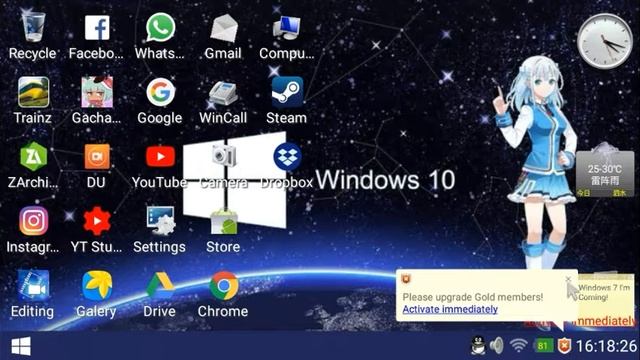
Task: Open the Galery icon
Action: [x=97, y=285]
